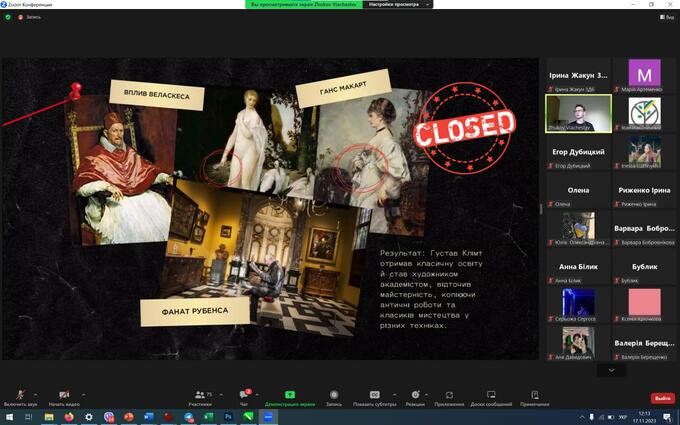Screen dimensions: 680x425
Task: Expand video options arrow beside Начать видео
Action: click(83, 394)
